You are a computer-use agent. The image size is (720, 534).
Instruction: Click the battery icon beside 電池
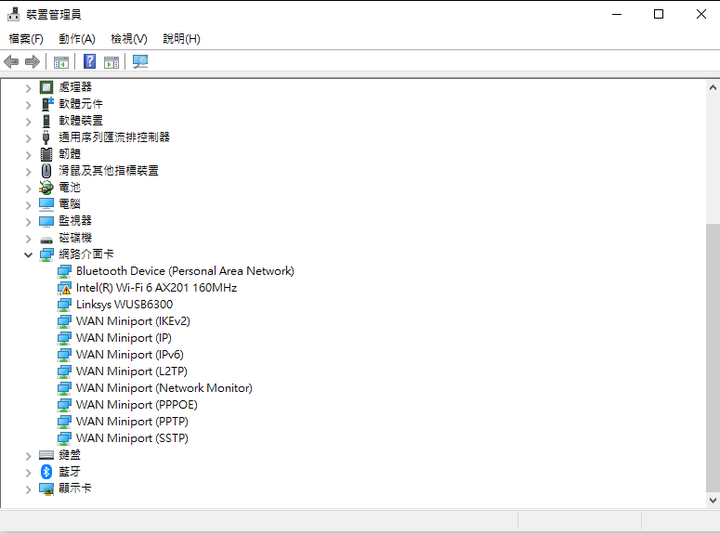coord(46,187)
